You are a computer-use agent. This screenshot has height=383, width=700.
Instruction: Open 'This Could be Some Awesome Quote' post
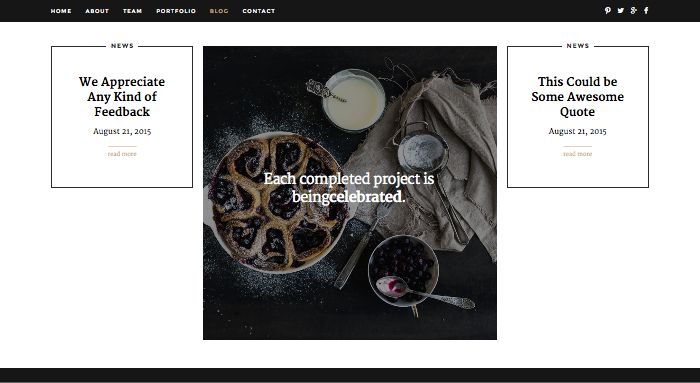[577, 96]
